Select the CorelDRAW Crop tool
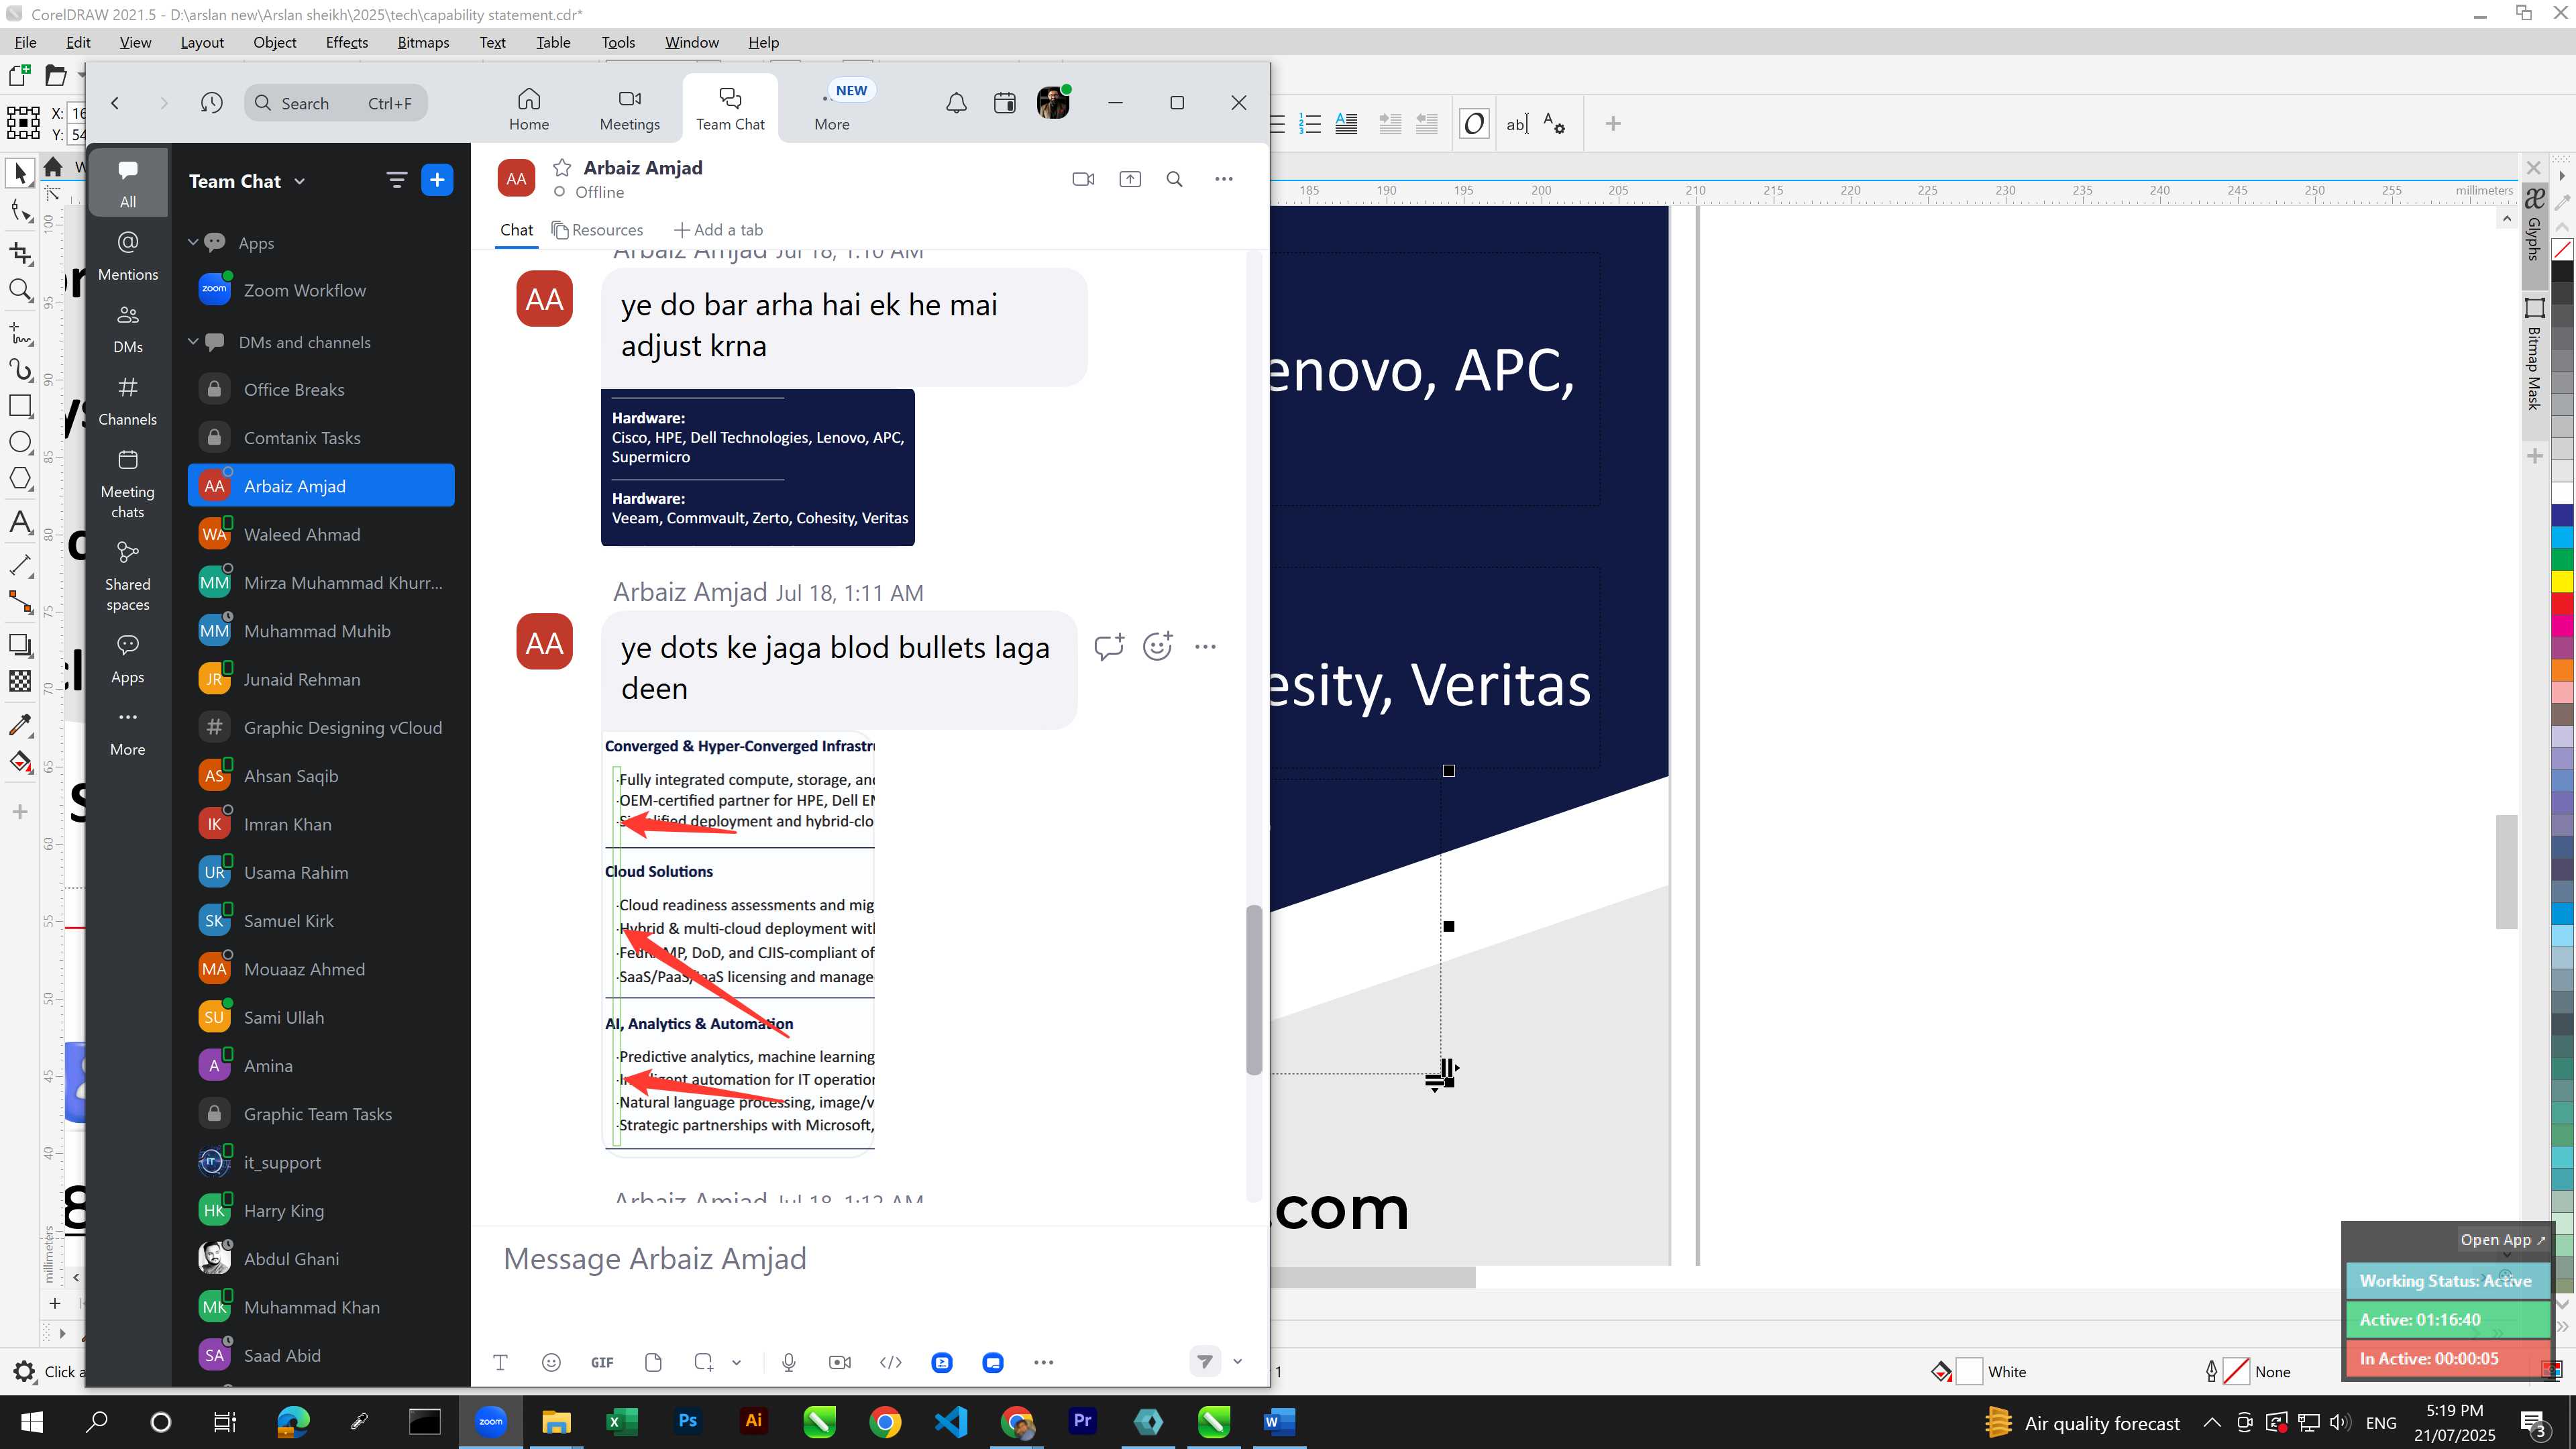This screenshot has width=2576, height=1449. click(x=20, y=253)
